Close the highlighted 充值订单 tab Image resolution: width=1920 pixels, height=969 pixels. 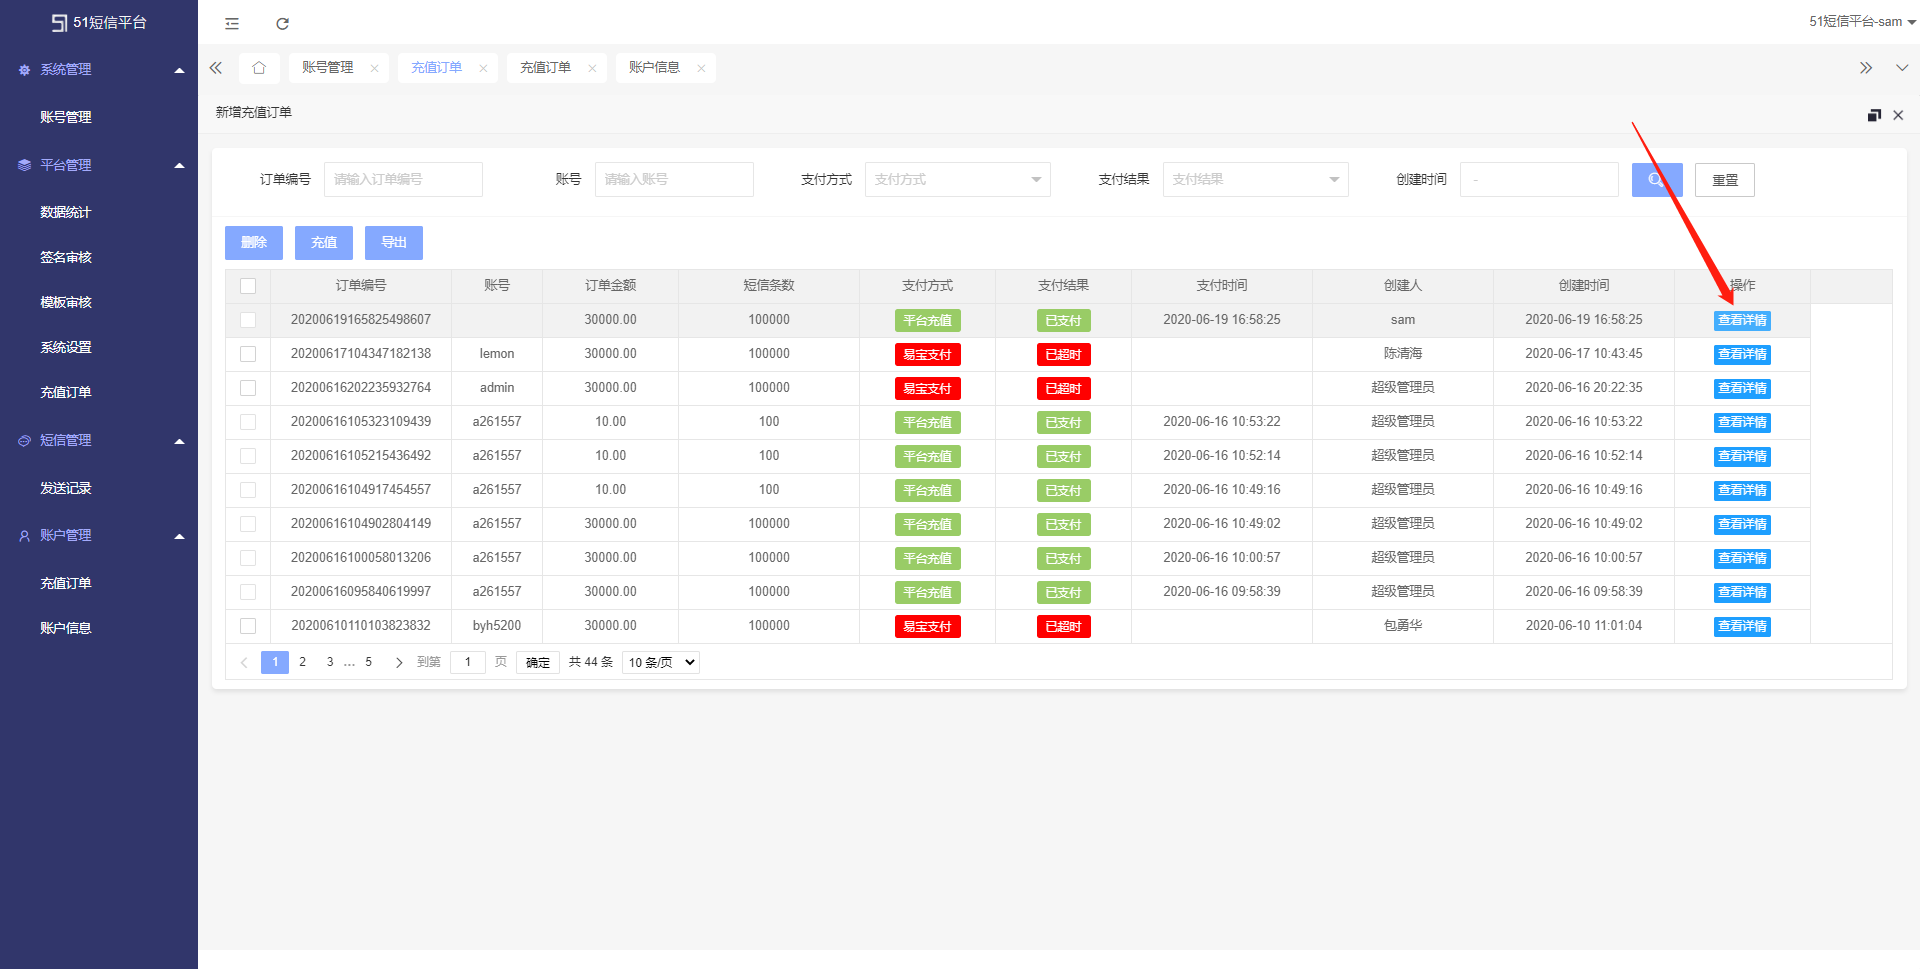click(x=483, y=68)
